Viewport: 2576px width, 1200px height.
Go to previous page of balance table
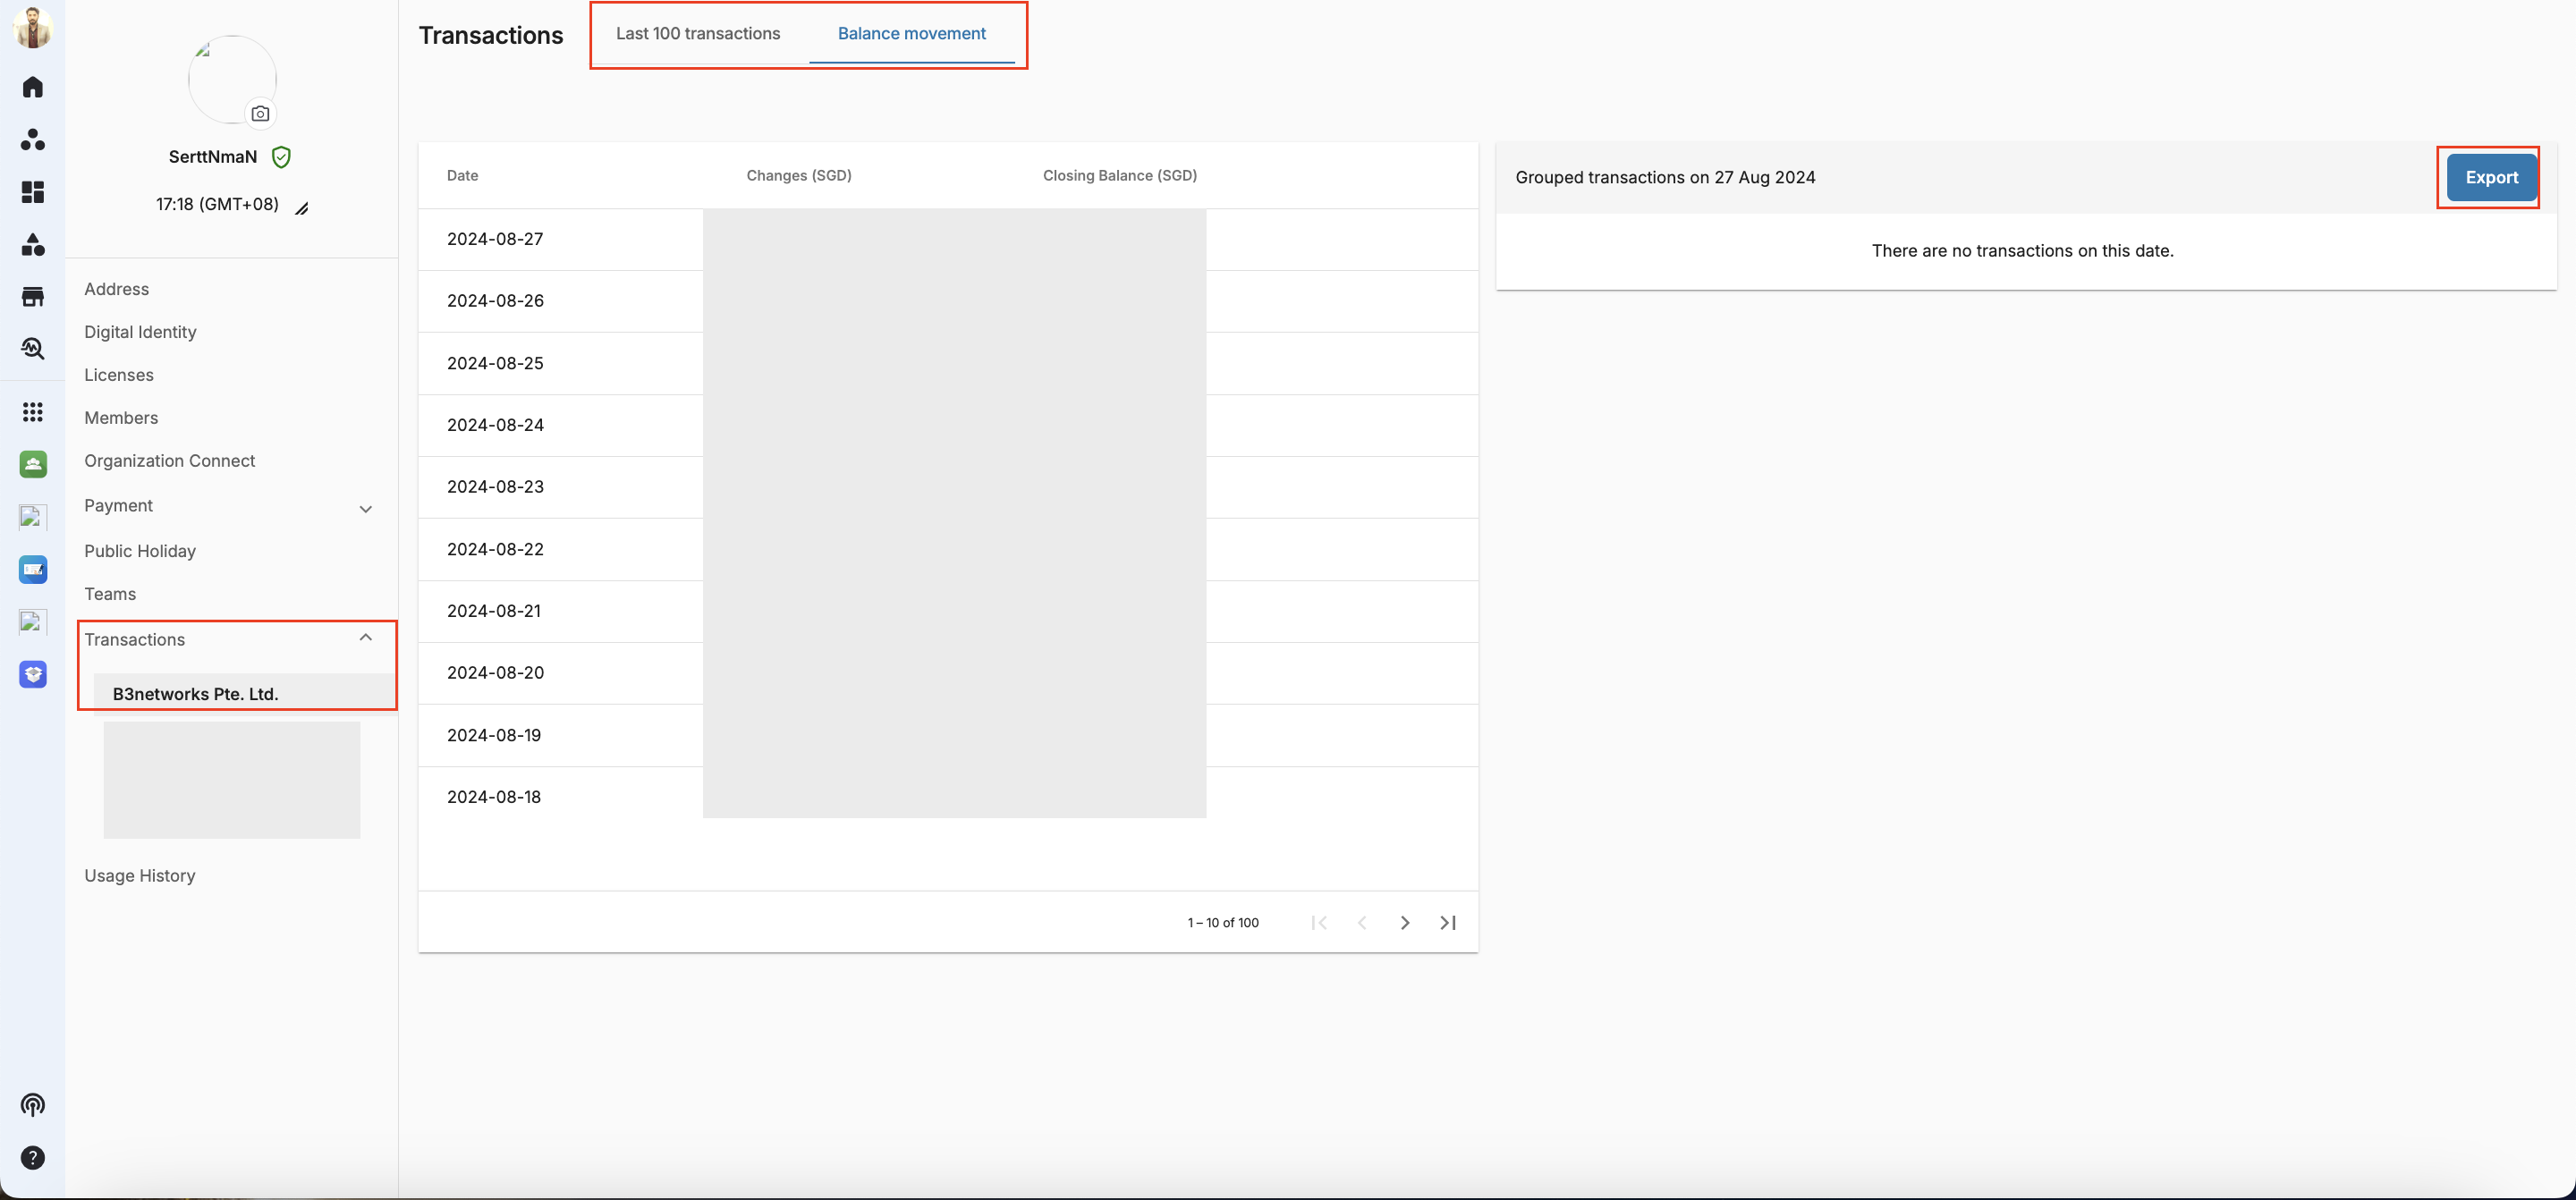[x=1362, y=923]
